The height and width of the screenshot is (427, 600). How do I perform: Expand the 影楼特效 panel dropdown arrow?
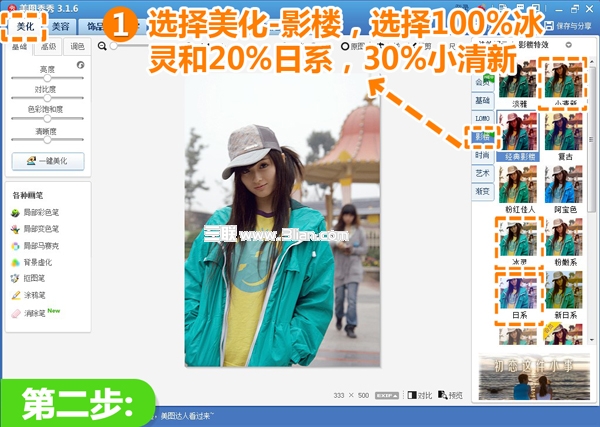click(x=569, y=45)
